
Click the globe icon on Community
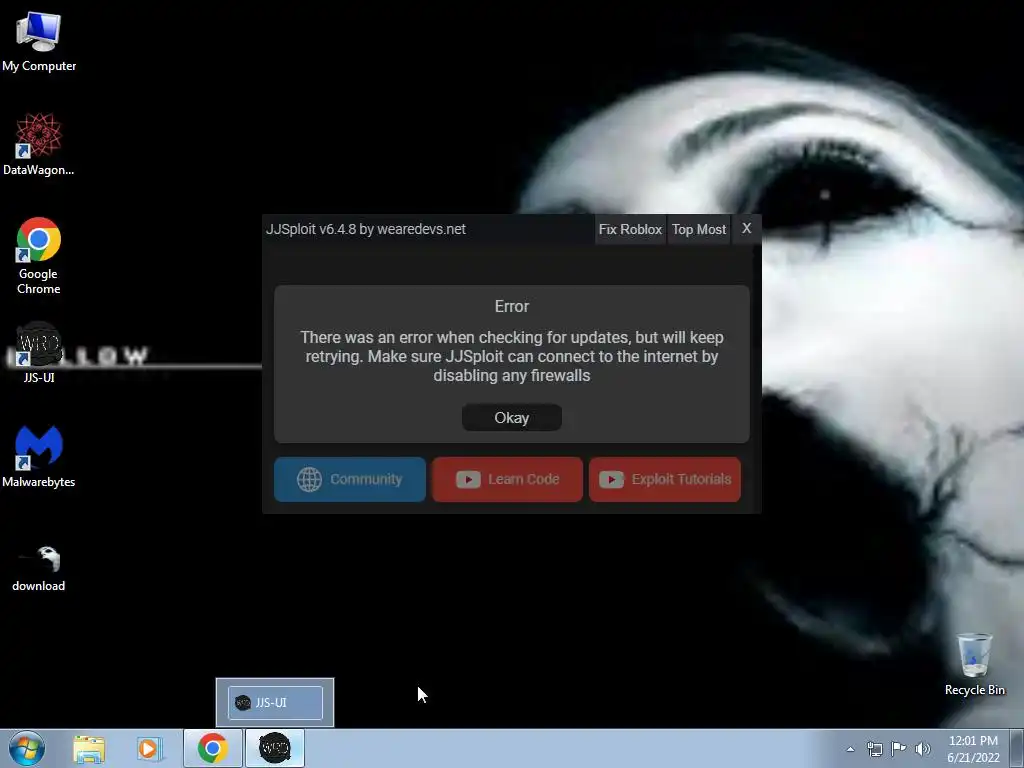(x=309, y=479)
